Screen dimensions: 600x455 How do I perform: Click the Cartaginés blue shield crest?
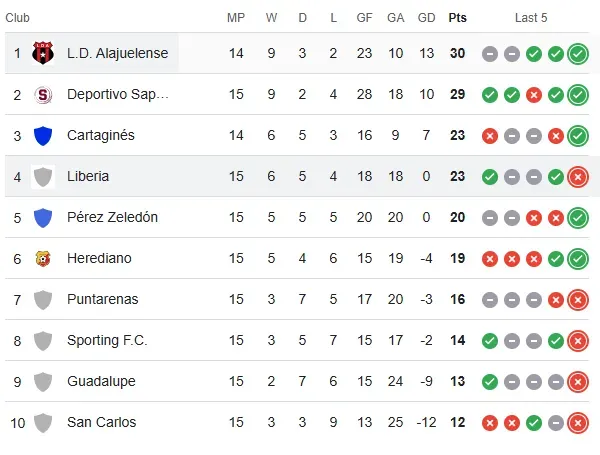coord(42,135)
